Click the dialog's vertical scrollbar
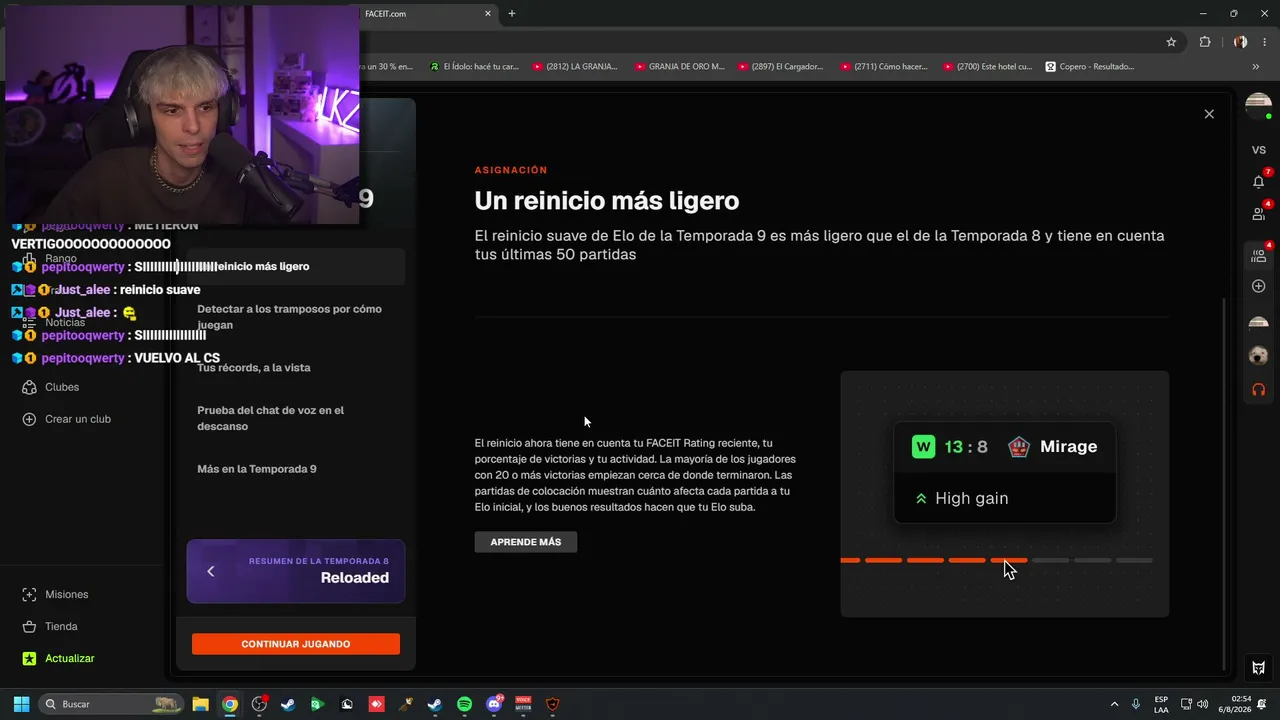 pos(1224,485)
